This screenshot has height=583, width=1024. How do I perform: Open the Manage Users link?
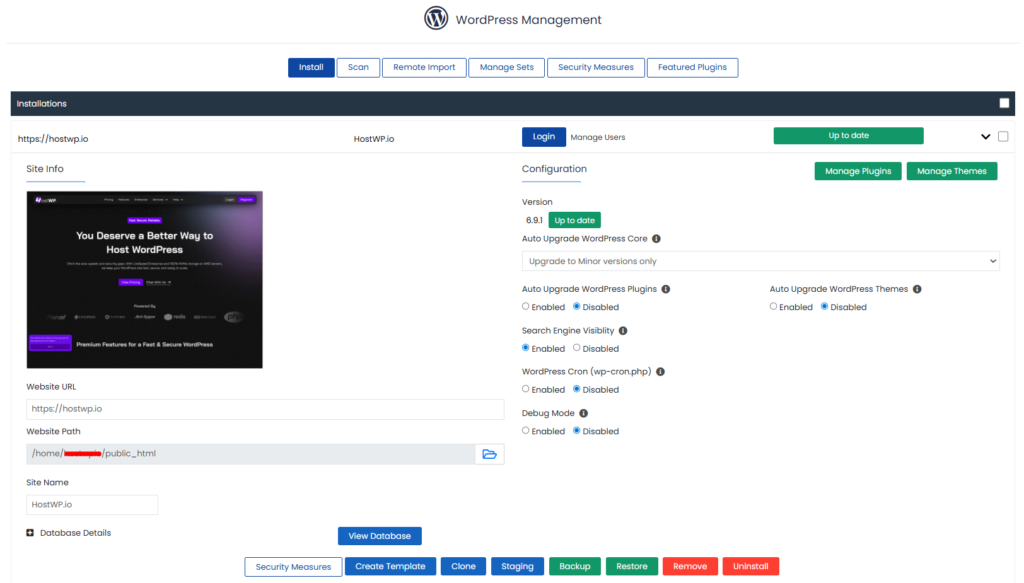(598, 137)
